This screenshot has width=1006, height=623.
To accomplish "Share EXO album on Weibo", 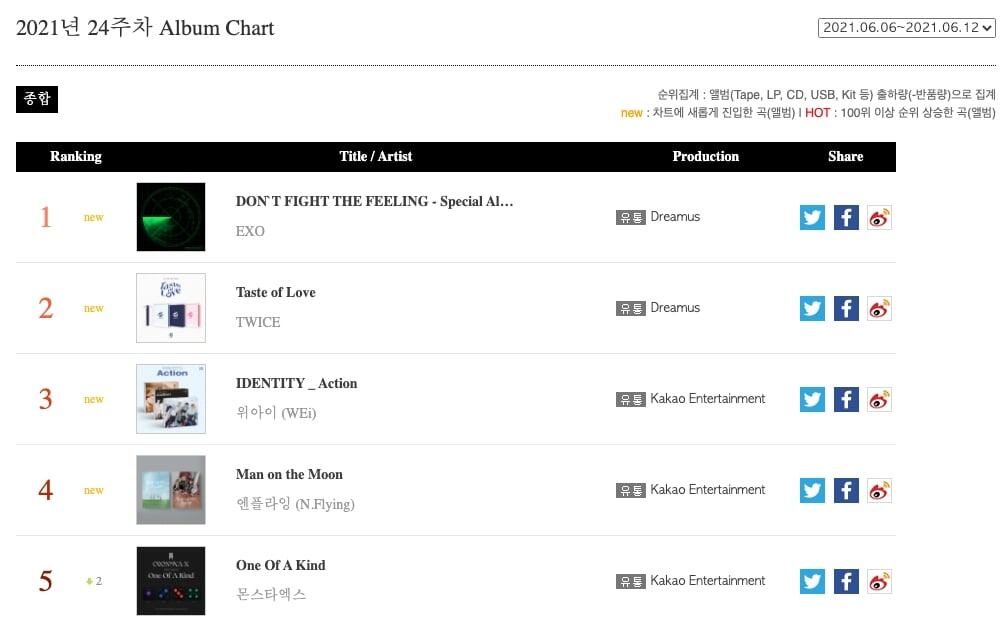I will click(879, 217).
